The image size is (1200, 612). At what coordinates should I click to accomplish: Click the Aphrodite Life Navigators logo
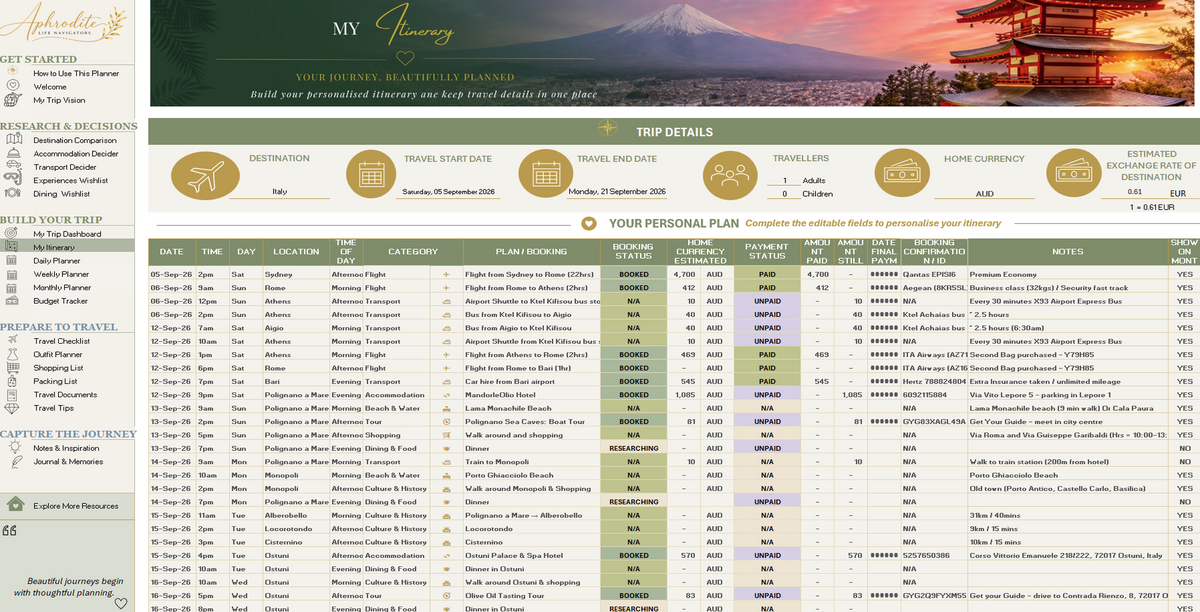coord(66,24)
